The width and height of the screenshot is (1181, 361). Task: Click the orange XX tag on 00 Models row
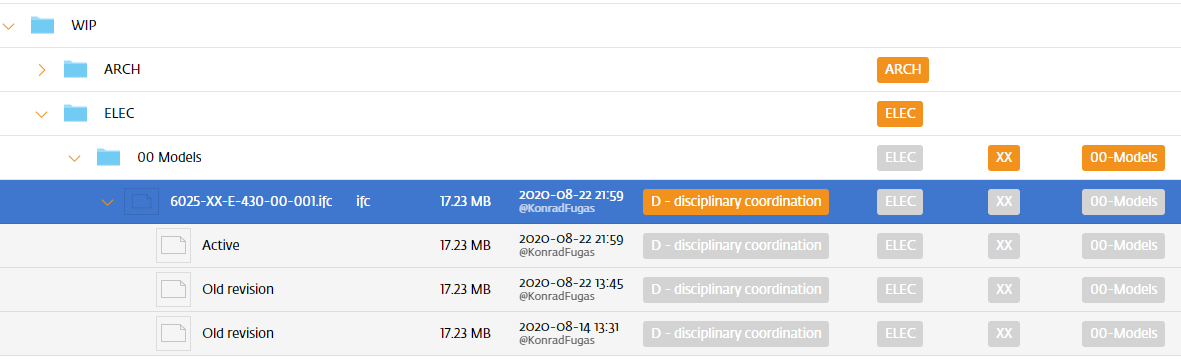coord(1003,158)
